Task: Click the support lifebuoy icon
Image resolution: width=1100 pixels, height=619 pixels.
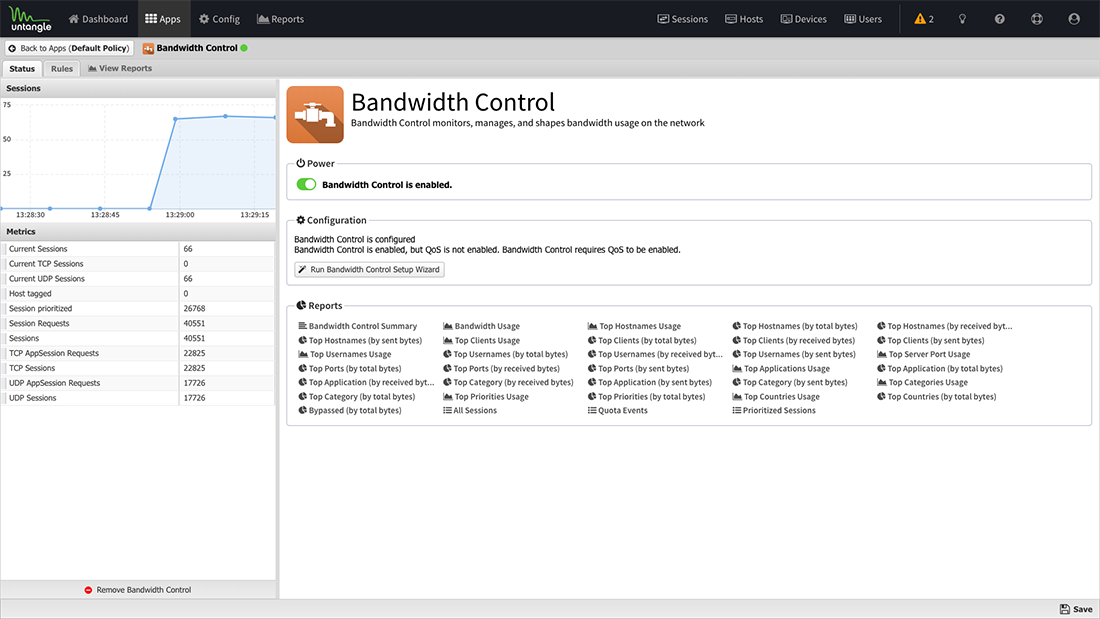Action: pos(1037,19)
